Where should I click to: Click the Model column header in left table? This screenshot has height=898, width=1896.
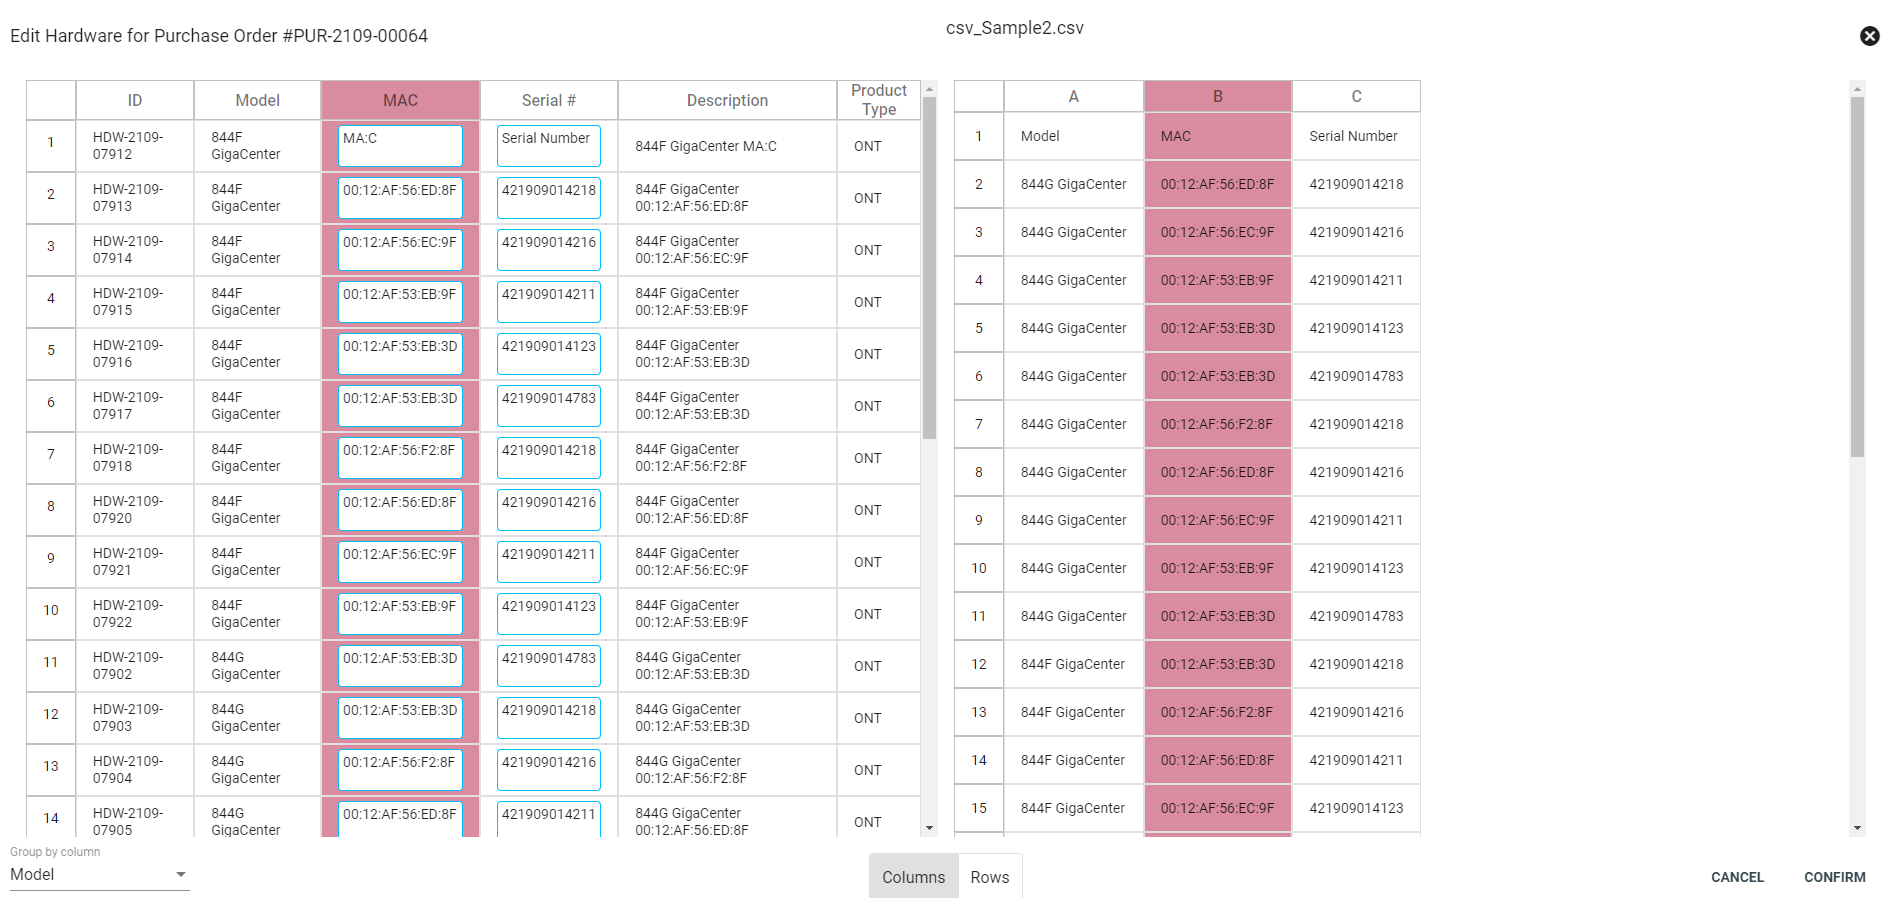pos(257,100)
